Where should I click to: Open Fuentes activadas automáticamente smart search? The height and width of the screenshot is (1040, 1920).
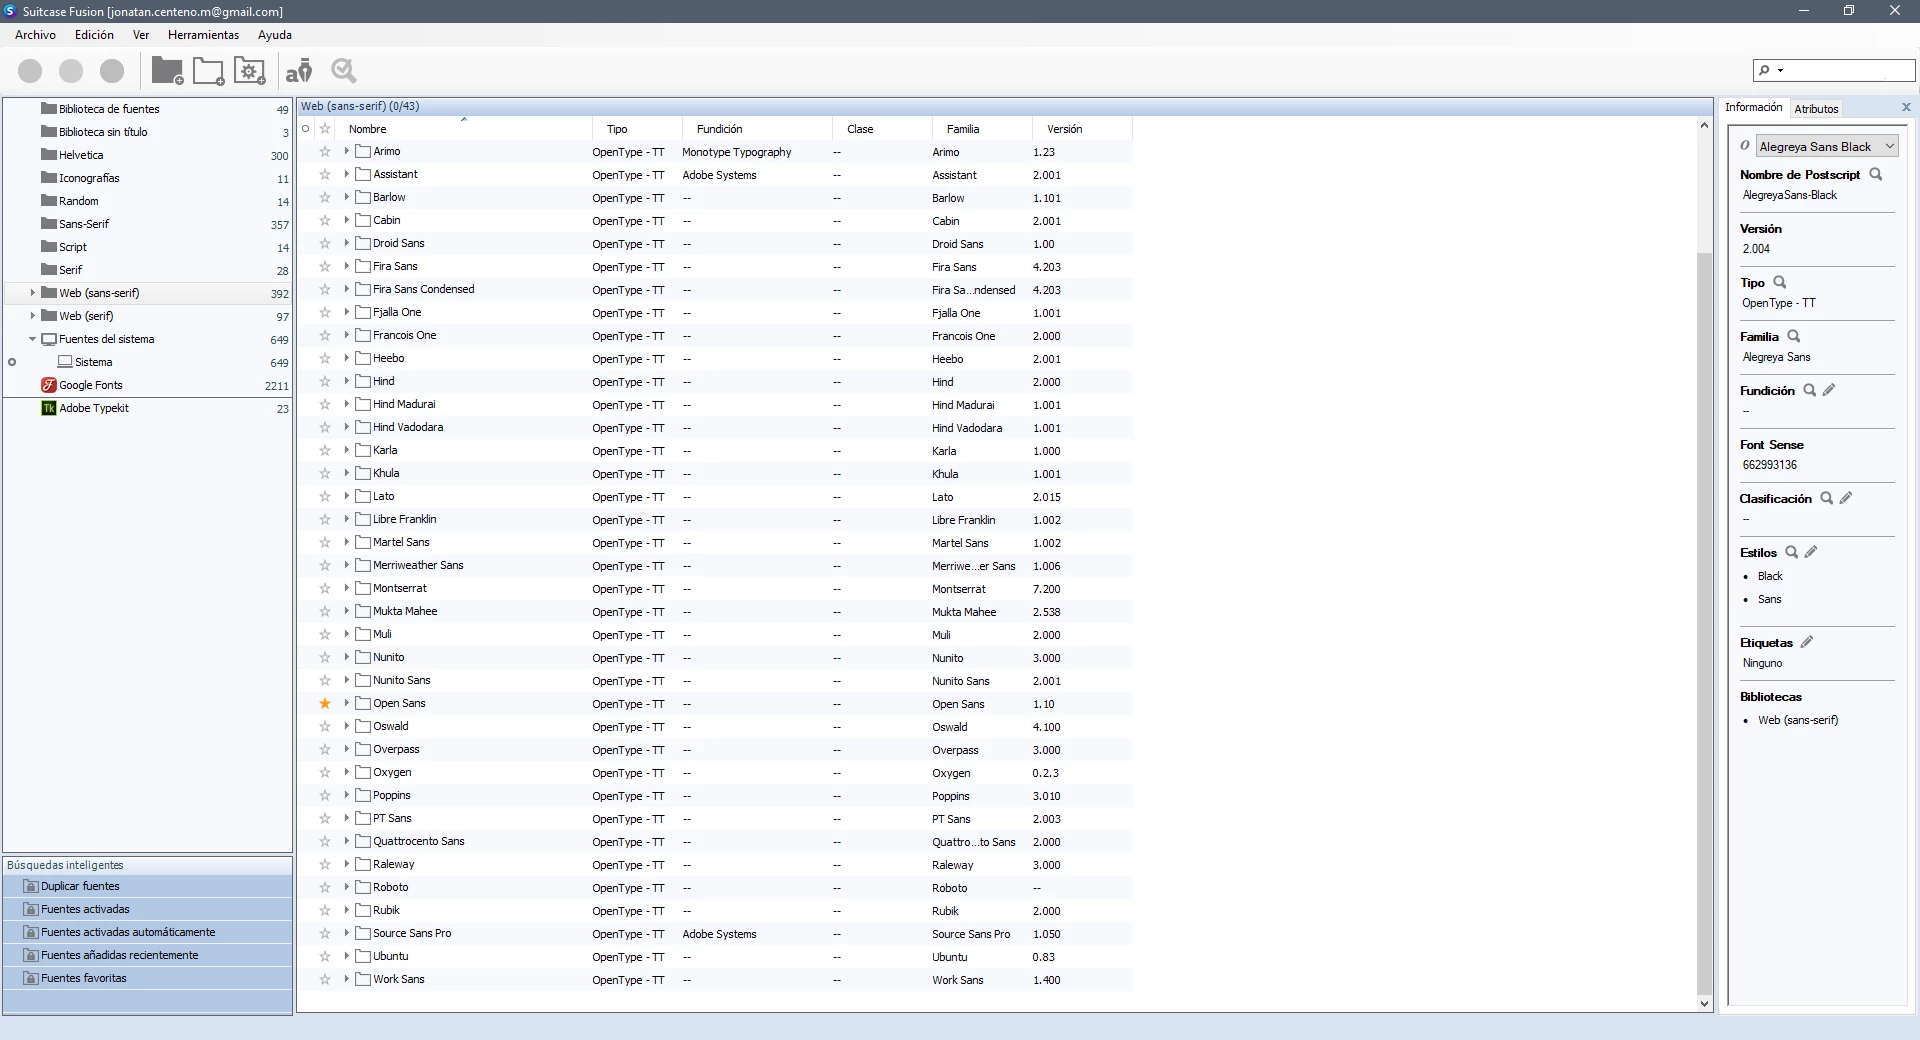148,932
